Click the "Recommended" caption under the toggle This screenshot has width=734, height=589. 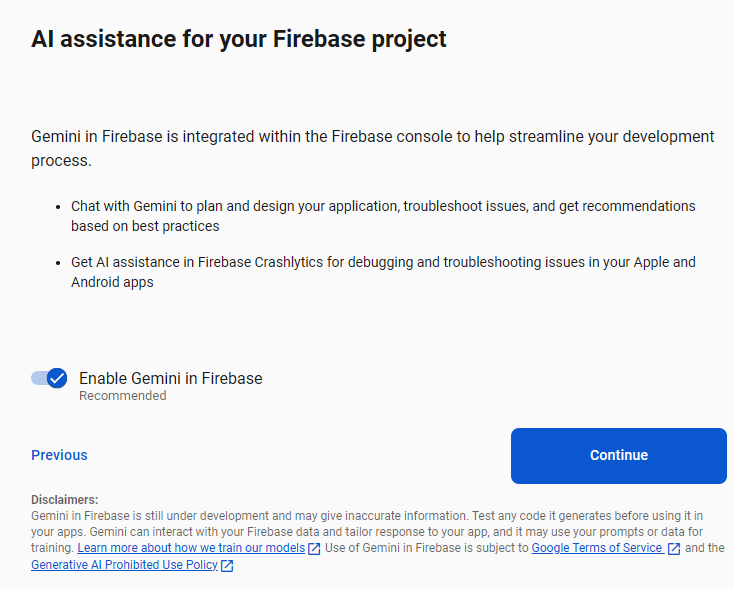pos(123,396)
